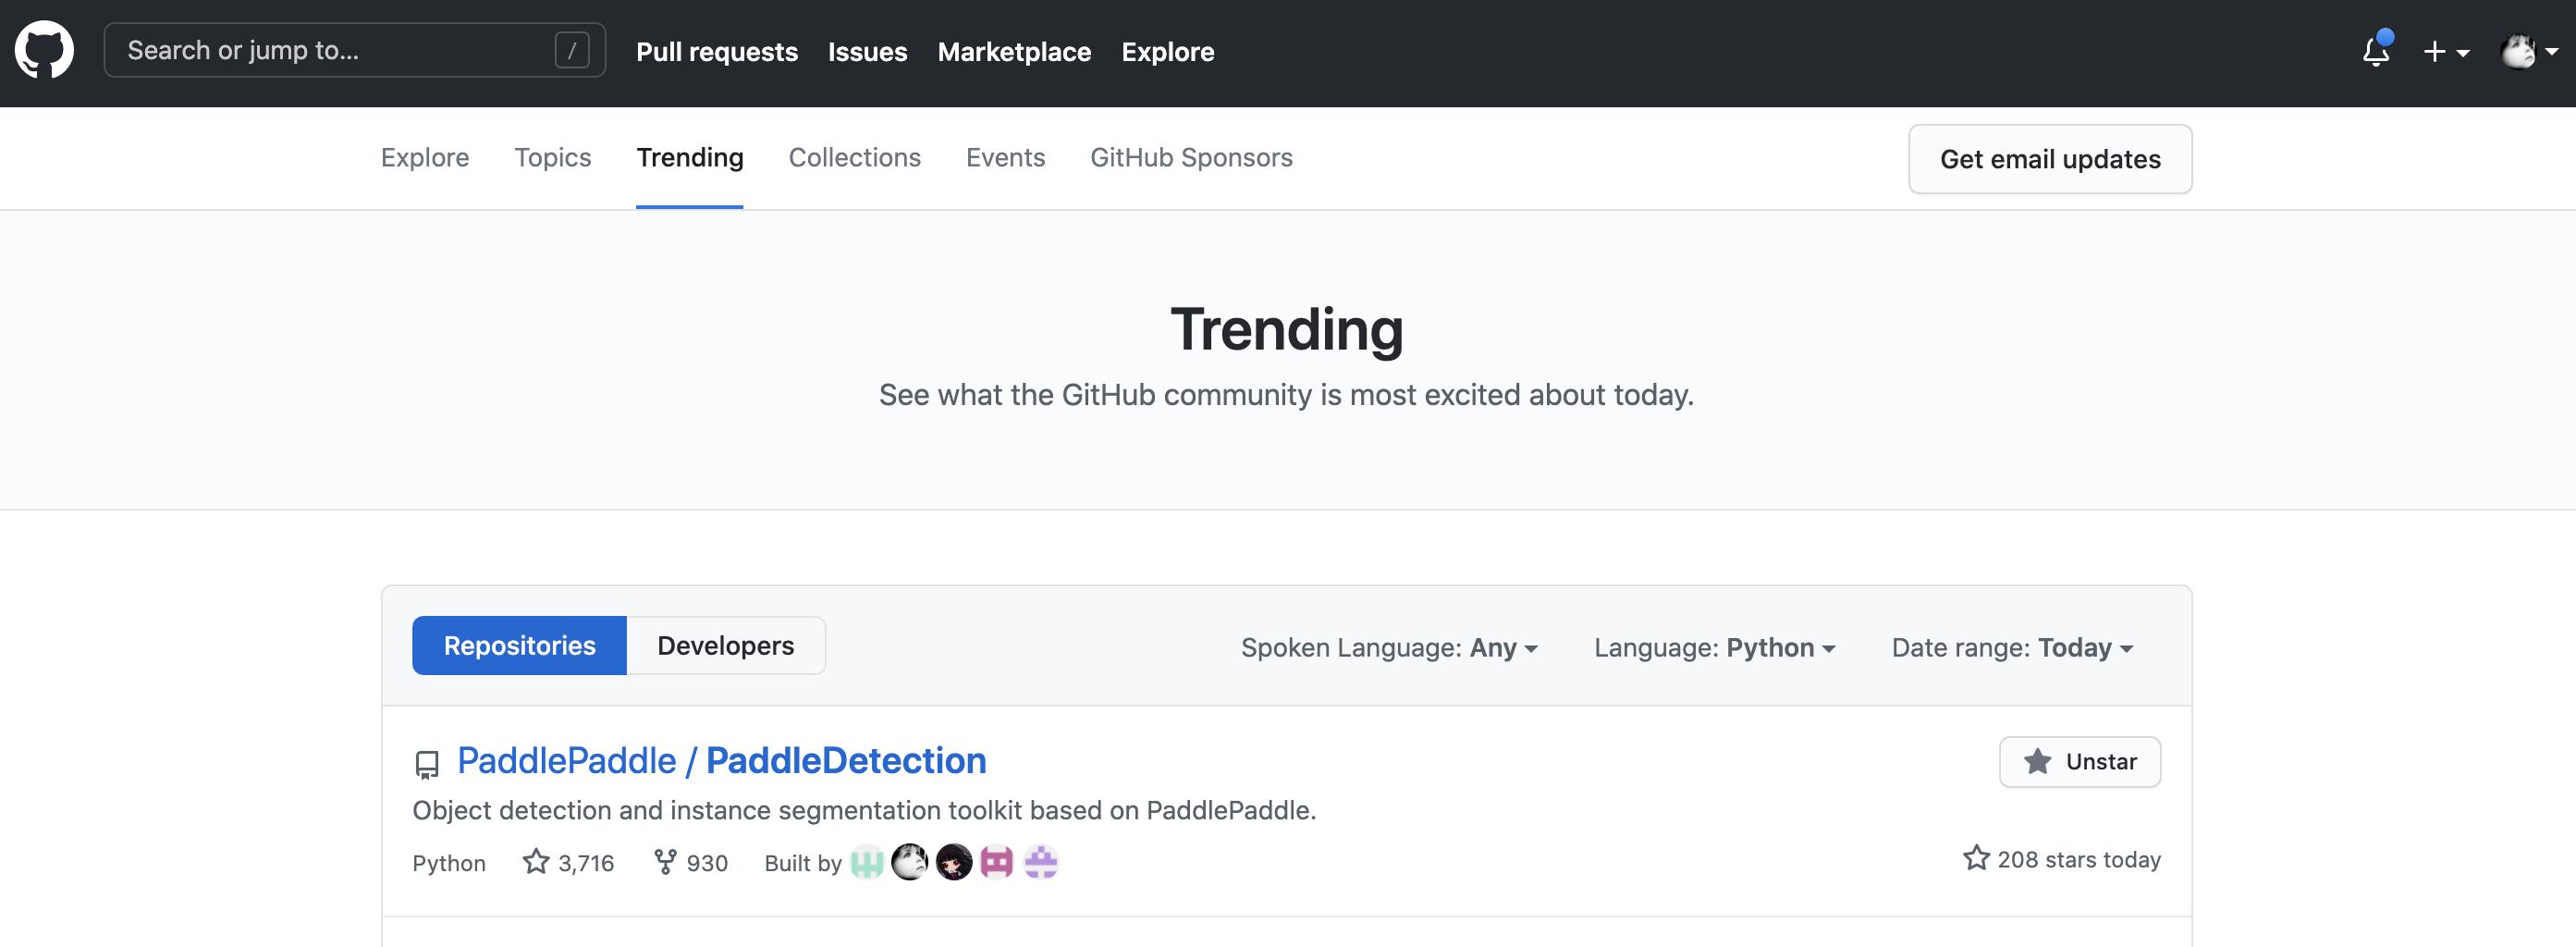Image resolution: width=2576 pixels, height=947 pixels.
Task: Click the first Built by contributor avatar
Action: [x=866, y=861]
